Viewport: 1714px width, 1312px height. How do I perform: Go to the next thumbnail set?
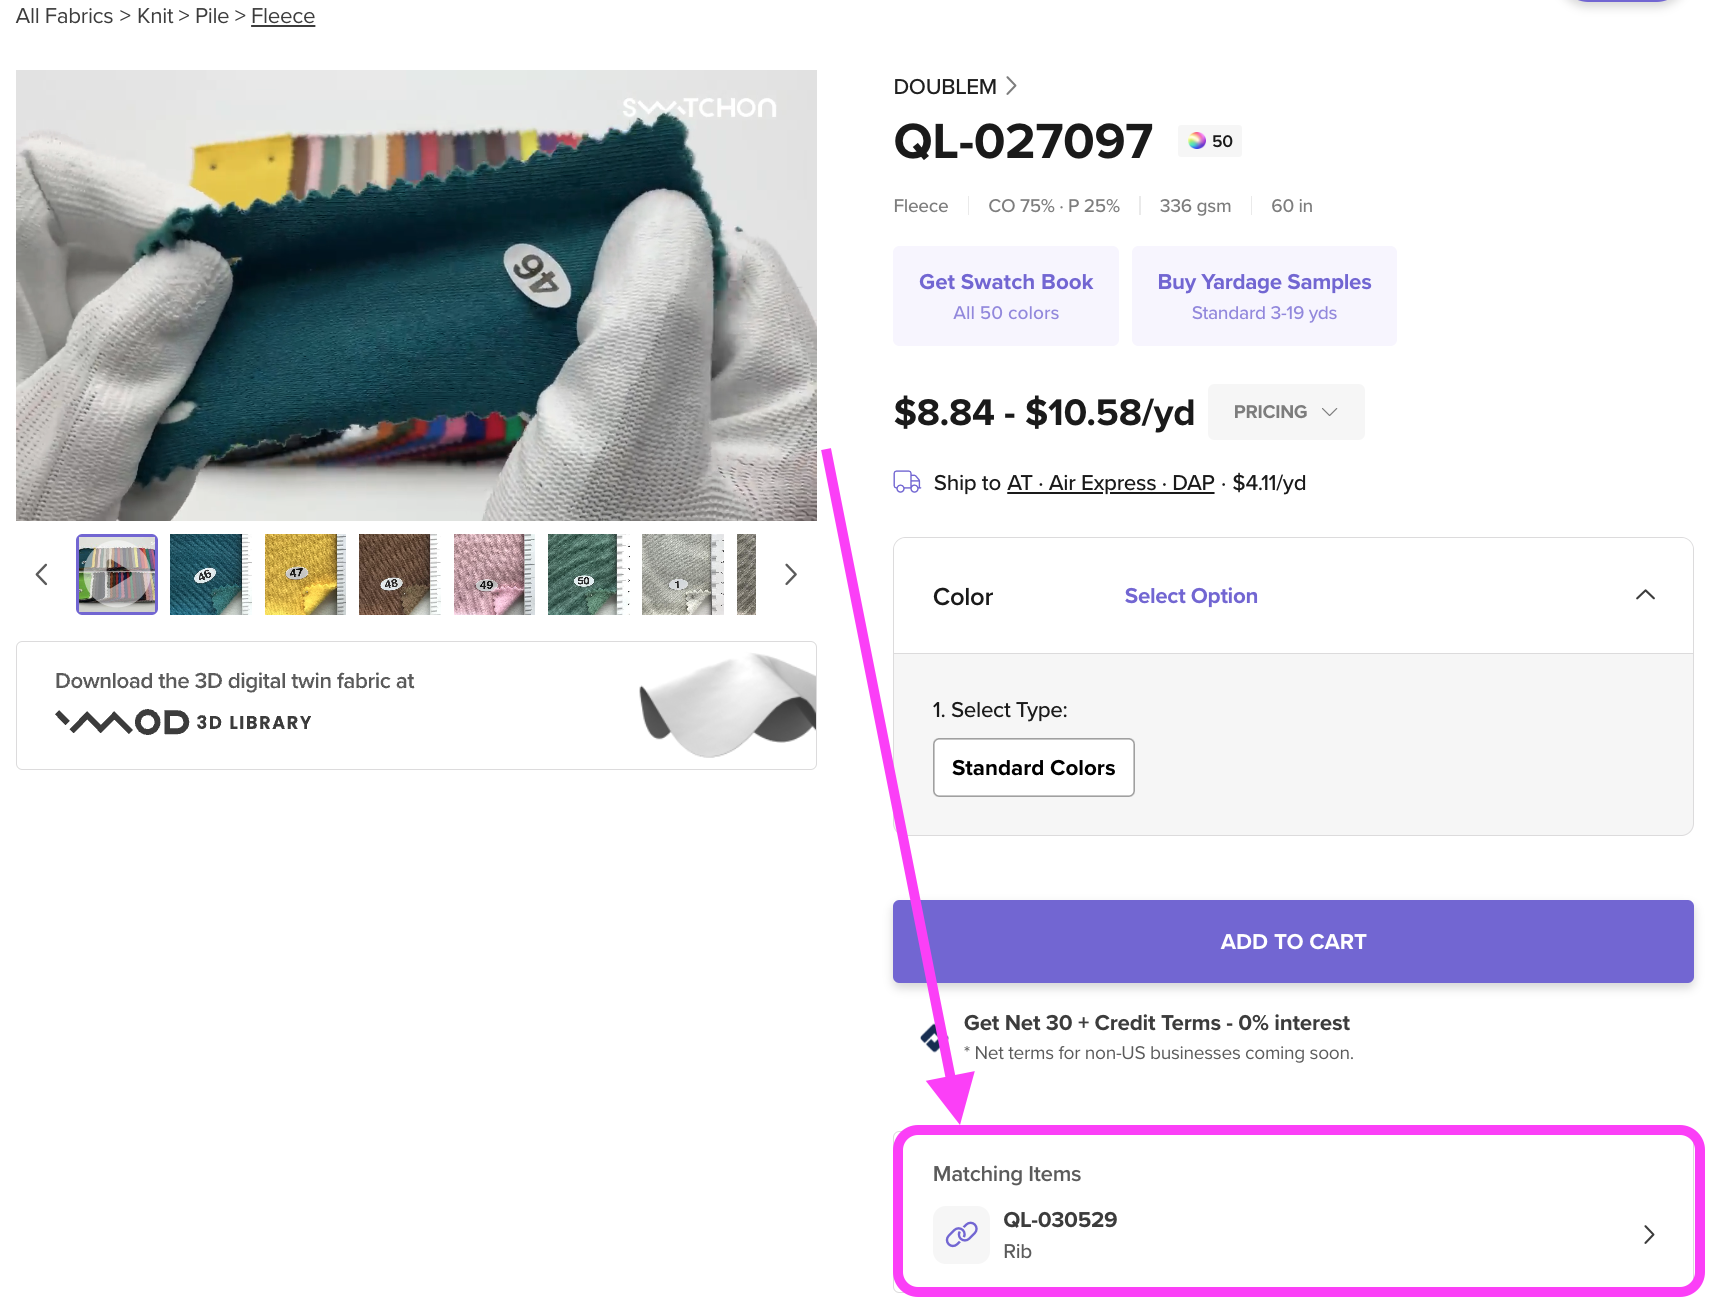click(790, 574)
